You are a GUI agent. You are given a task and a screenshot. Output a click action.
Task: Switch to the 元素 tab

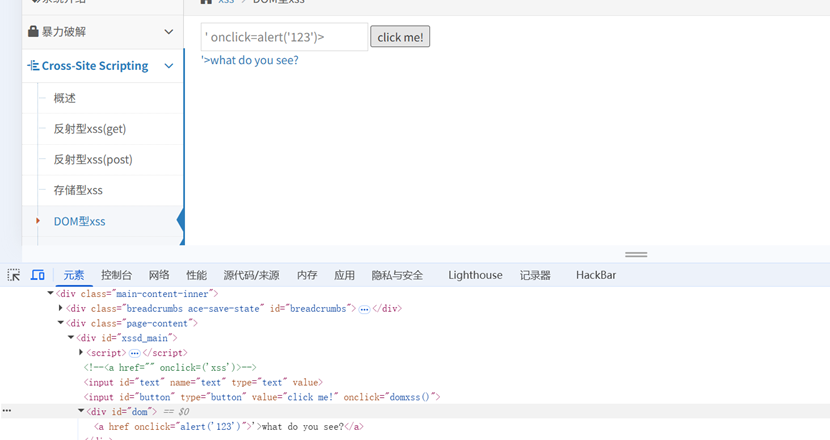click(x=74, y=275)
